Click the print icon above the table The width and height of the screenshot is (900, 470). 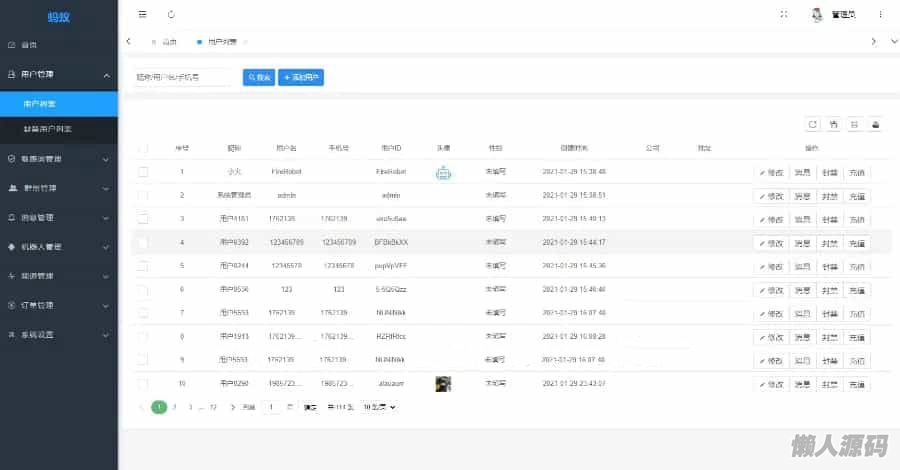coord(876,124)
